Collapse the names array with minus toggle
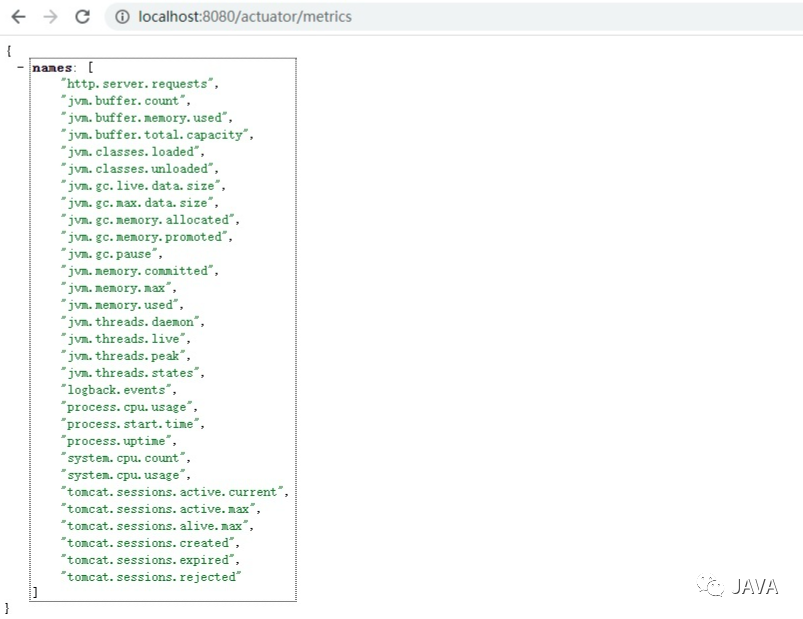Screen dimensions: 803x619 (x=20, y=67)
